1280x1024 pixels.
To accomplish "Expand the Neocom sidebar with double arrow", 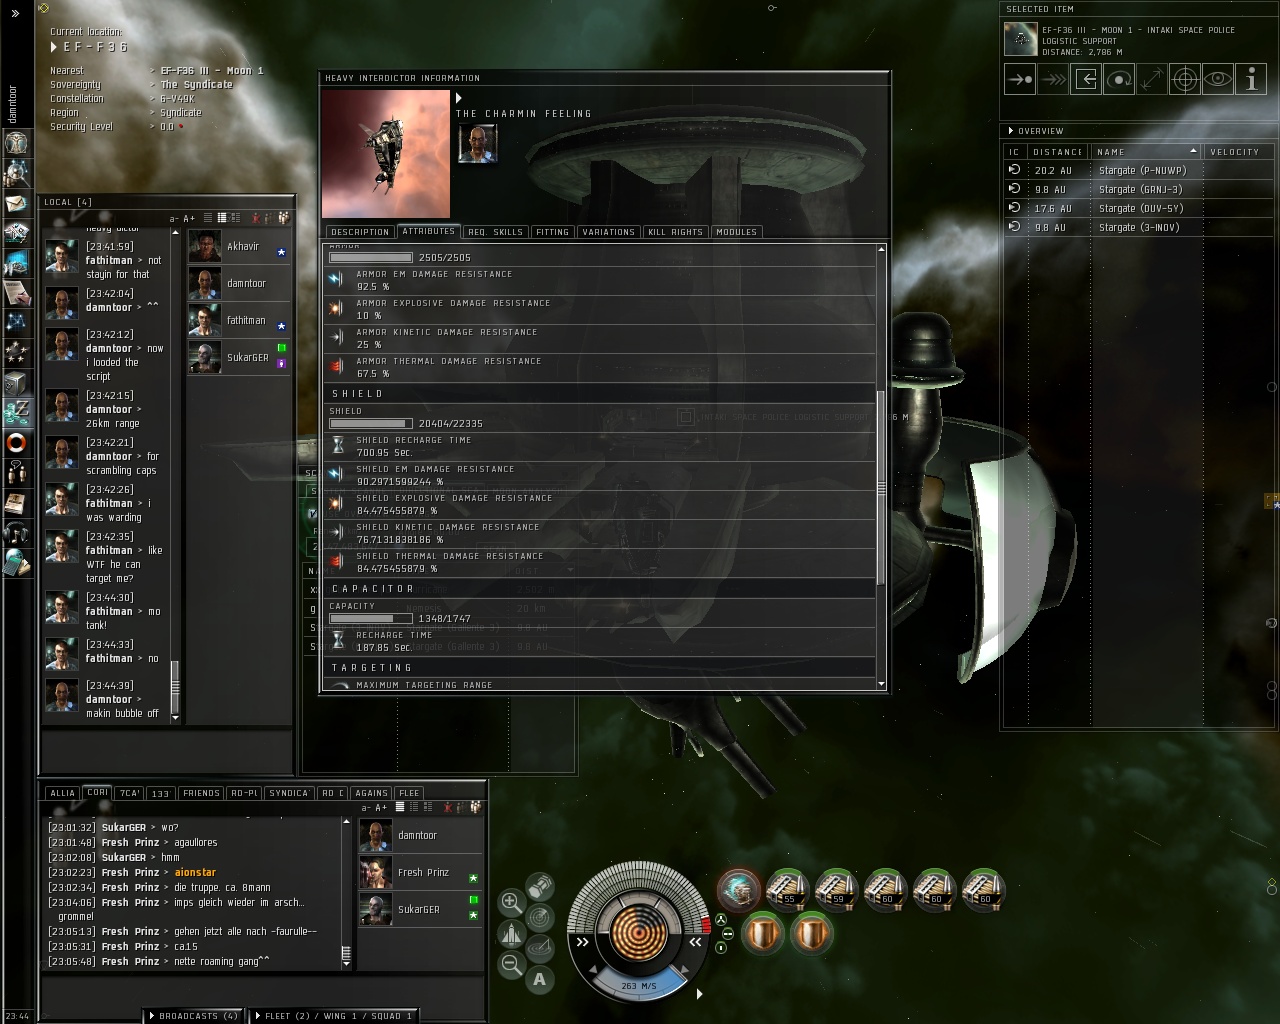I will pos(15,13).
